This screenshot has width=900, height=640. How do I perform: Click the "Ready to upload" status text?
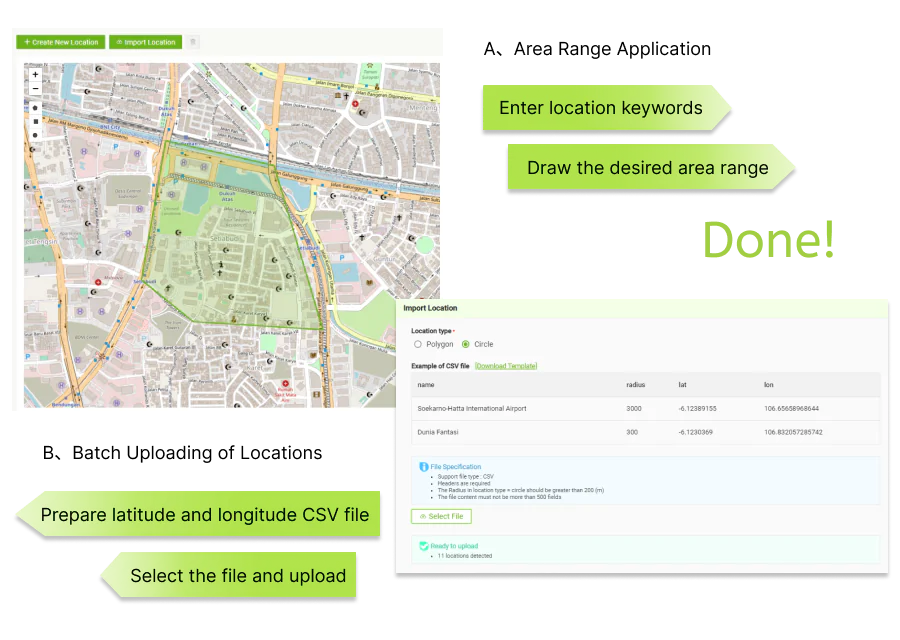[454, 546]
